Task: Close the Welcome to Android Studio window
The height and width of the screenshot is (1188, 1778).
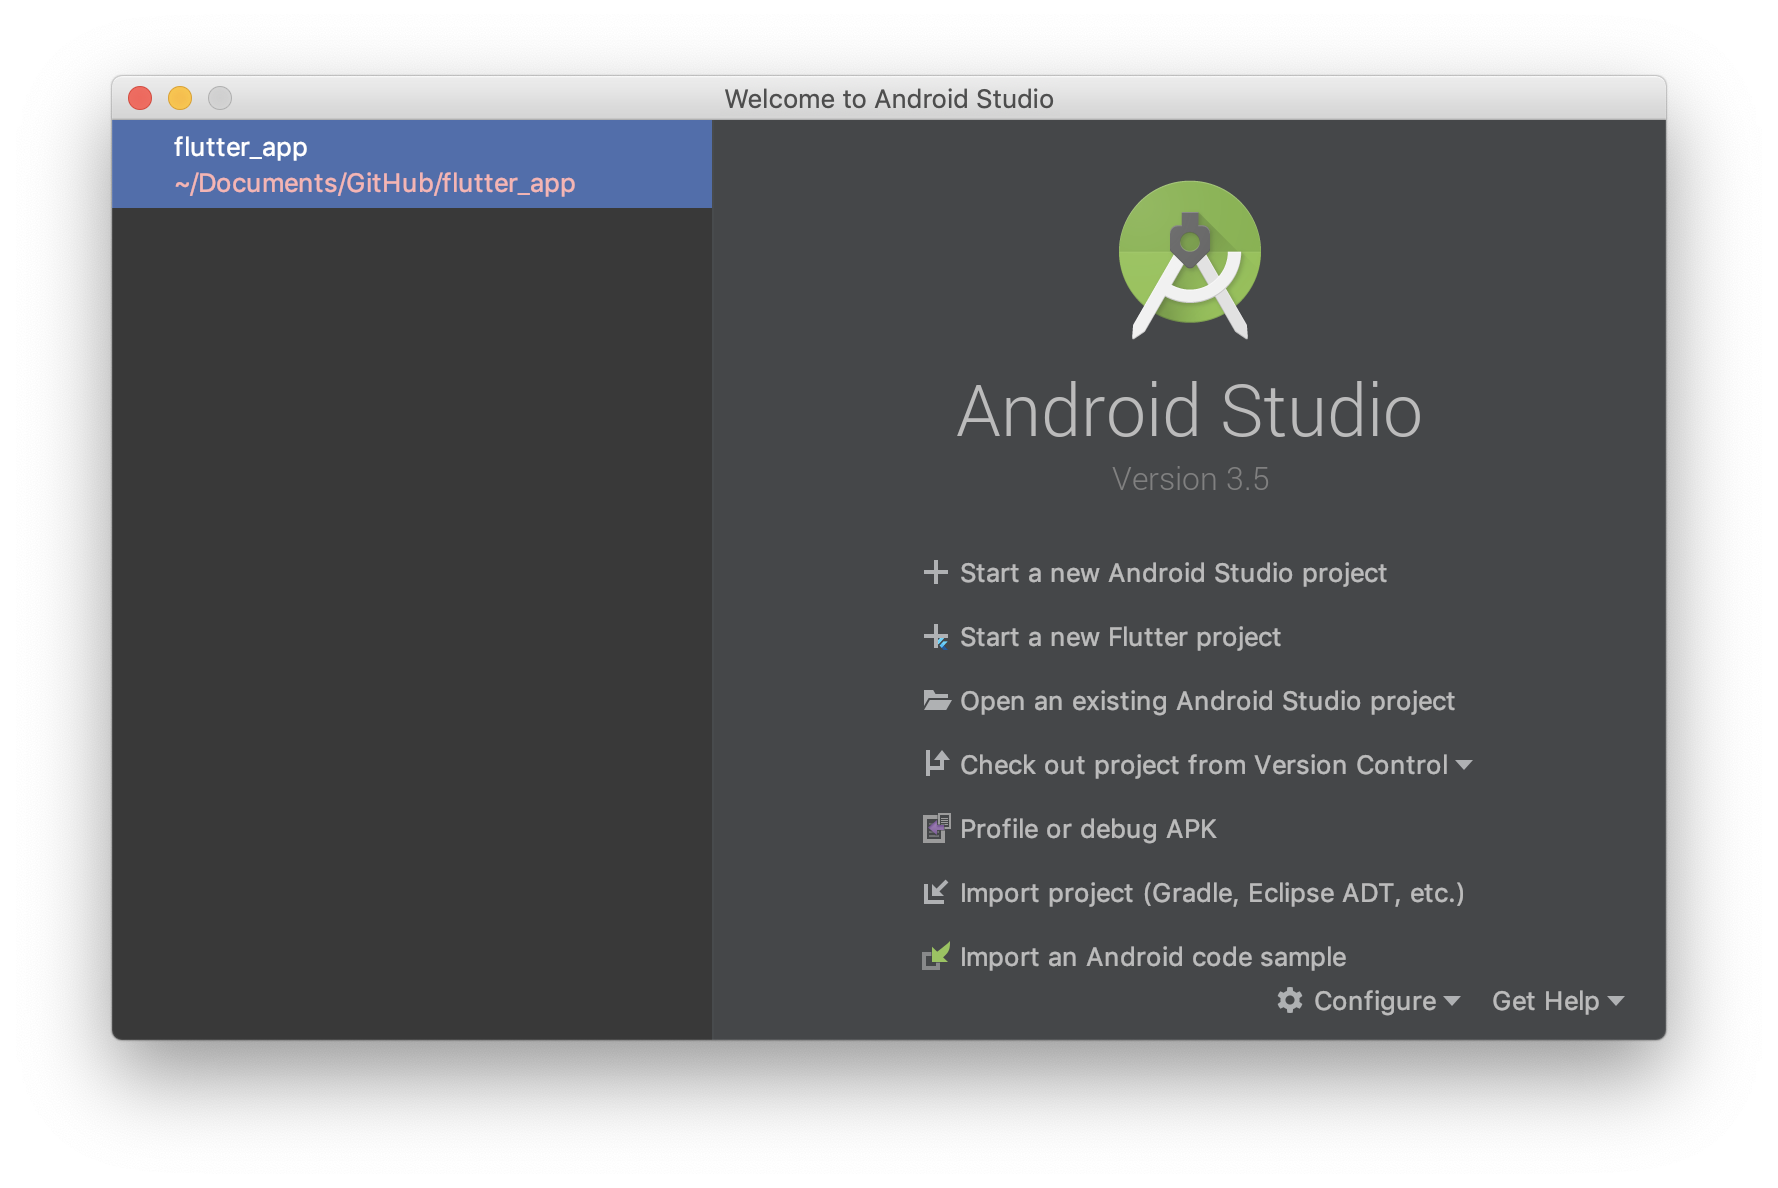Action: 140,98
